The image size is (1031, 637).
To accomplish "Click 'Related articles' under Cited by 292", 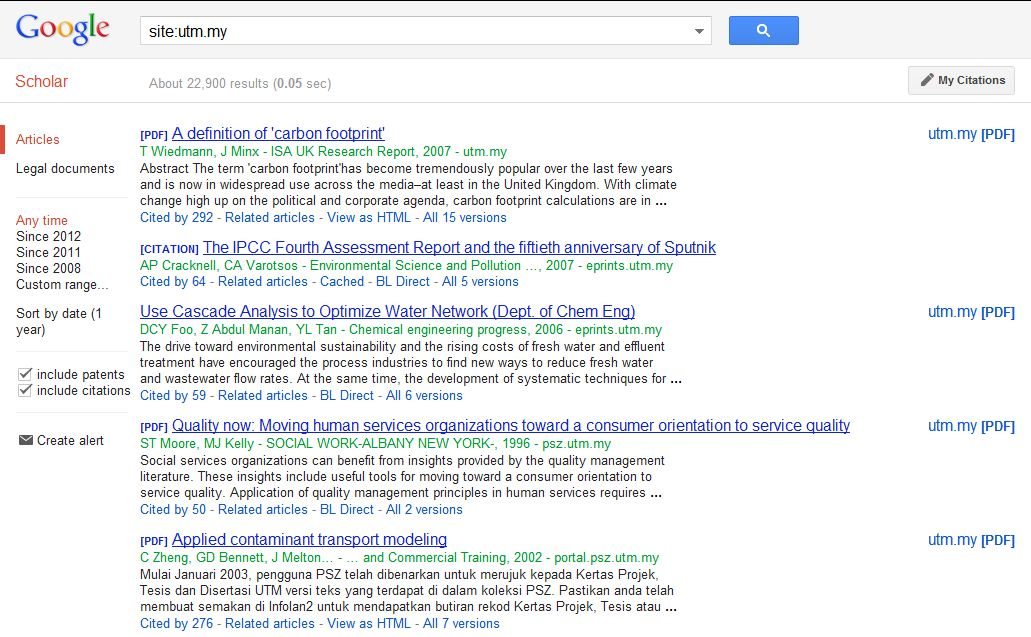I will tap(270, 218).
